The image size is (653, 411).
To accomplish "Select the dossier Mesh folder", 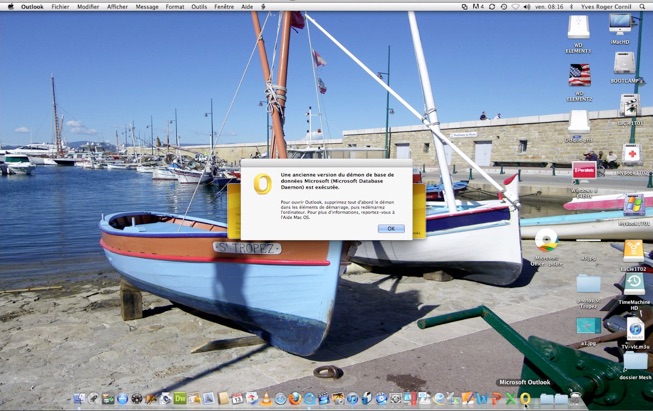I will pos(635,361).
